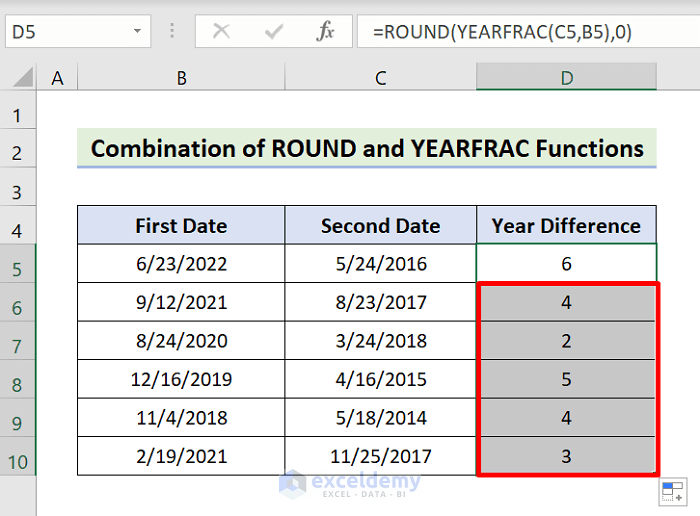Select column C header
The height and width of the screenshot is (516, 700).
click(380, 78)
